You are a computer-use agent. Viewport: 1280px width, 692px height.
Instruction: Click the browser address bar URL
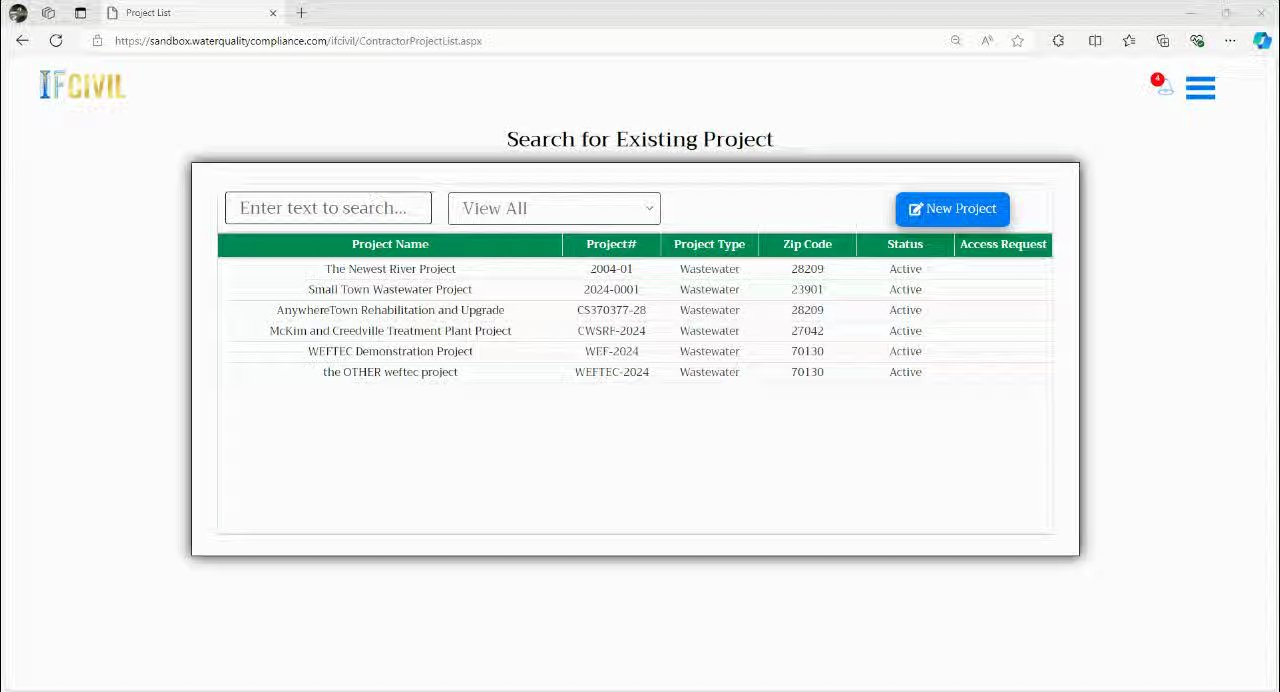click(298, 41)
